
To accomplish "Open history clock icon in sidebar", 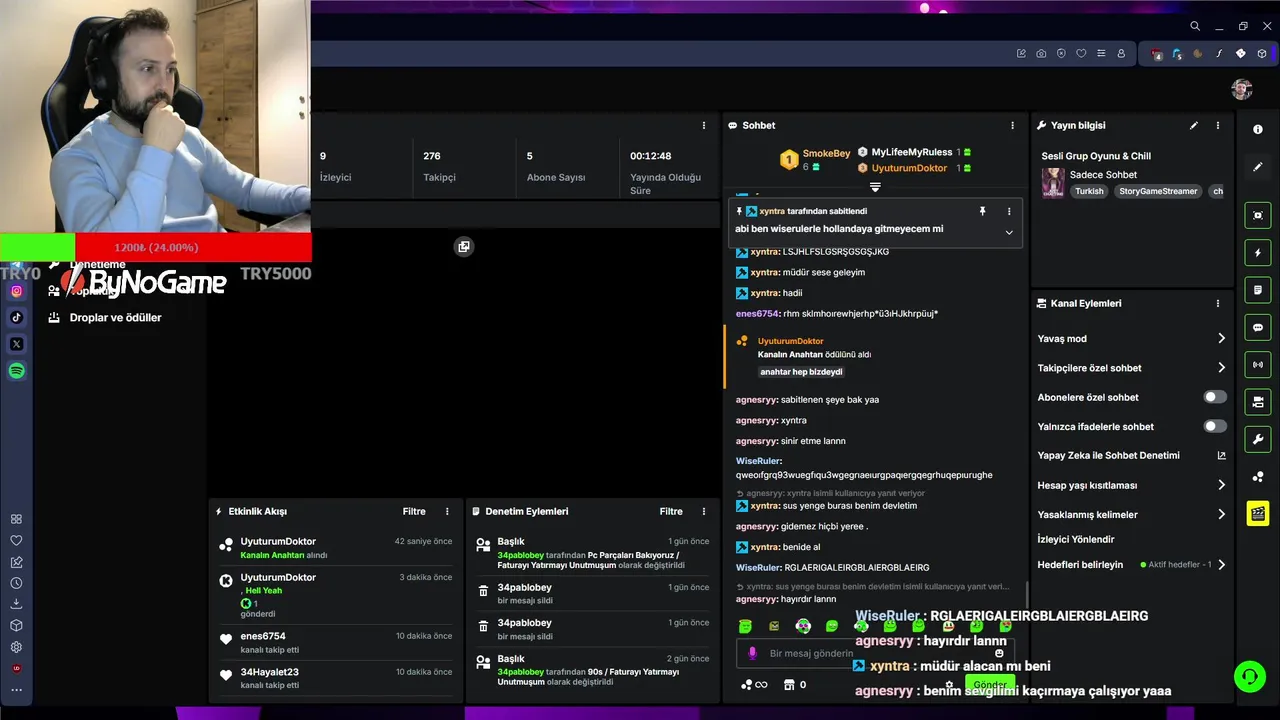I will pos(16,583).
